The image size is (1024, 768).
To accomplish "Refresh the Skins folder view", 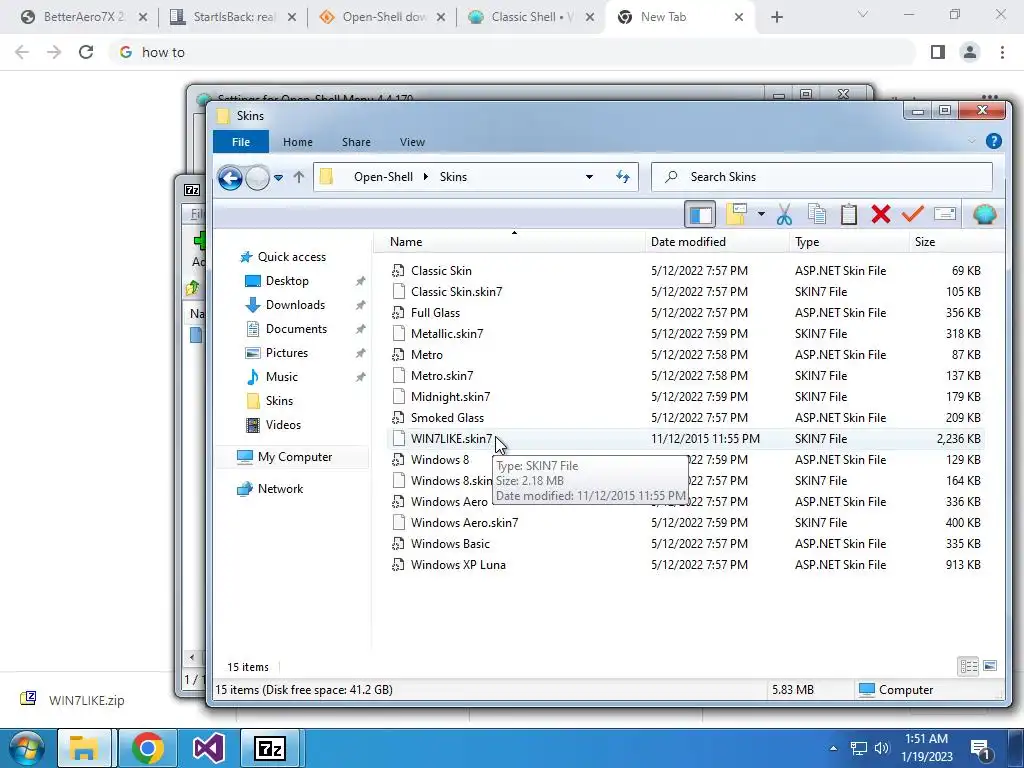I will 622,177.
